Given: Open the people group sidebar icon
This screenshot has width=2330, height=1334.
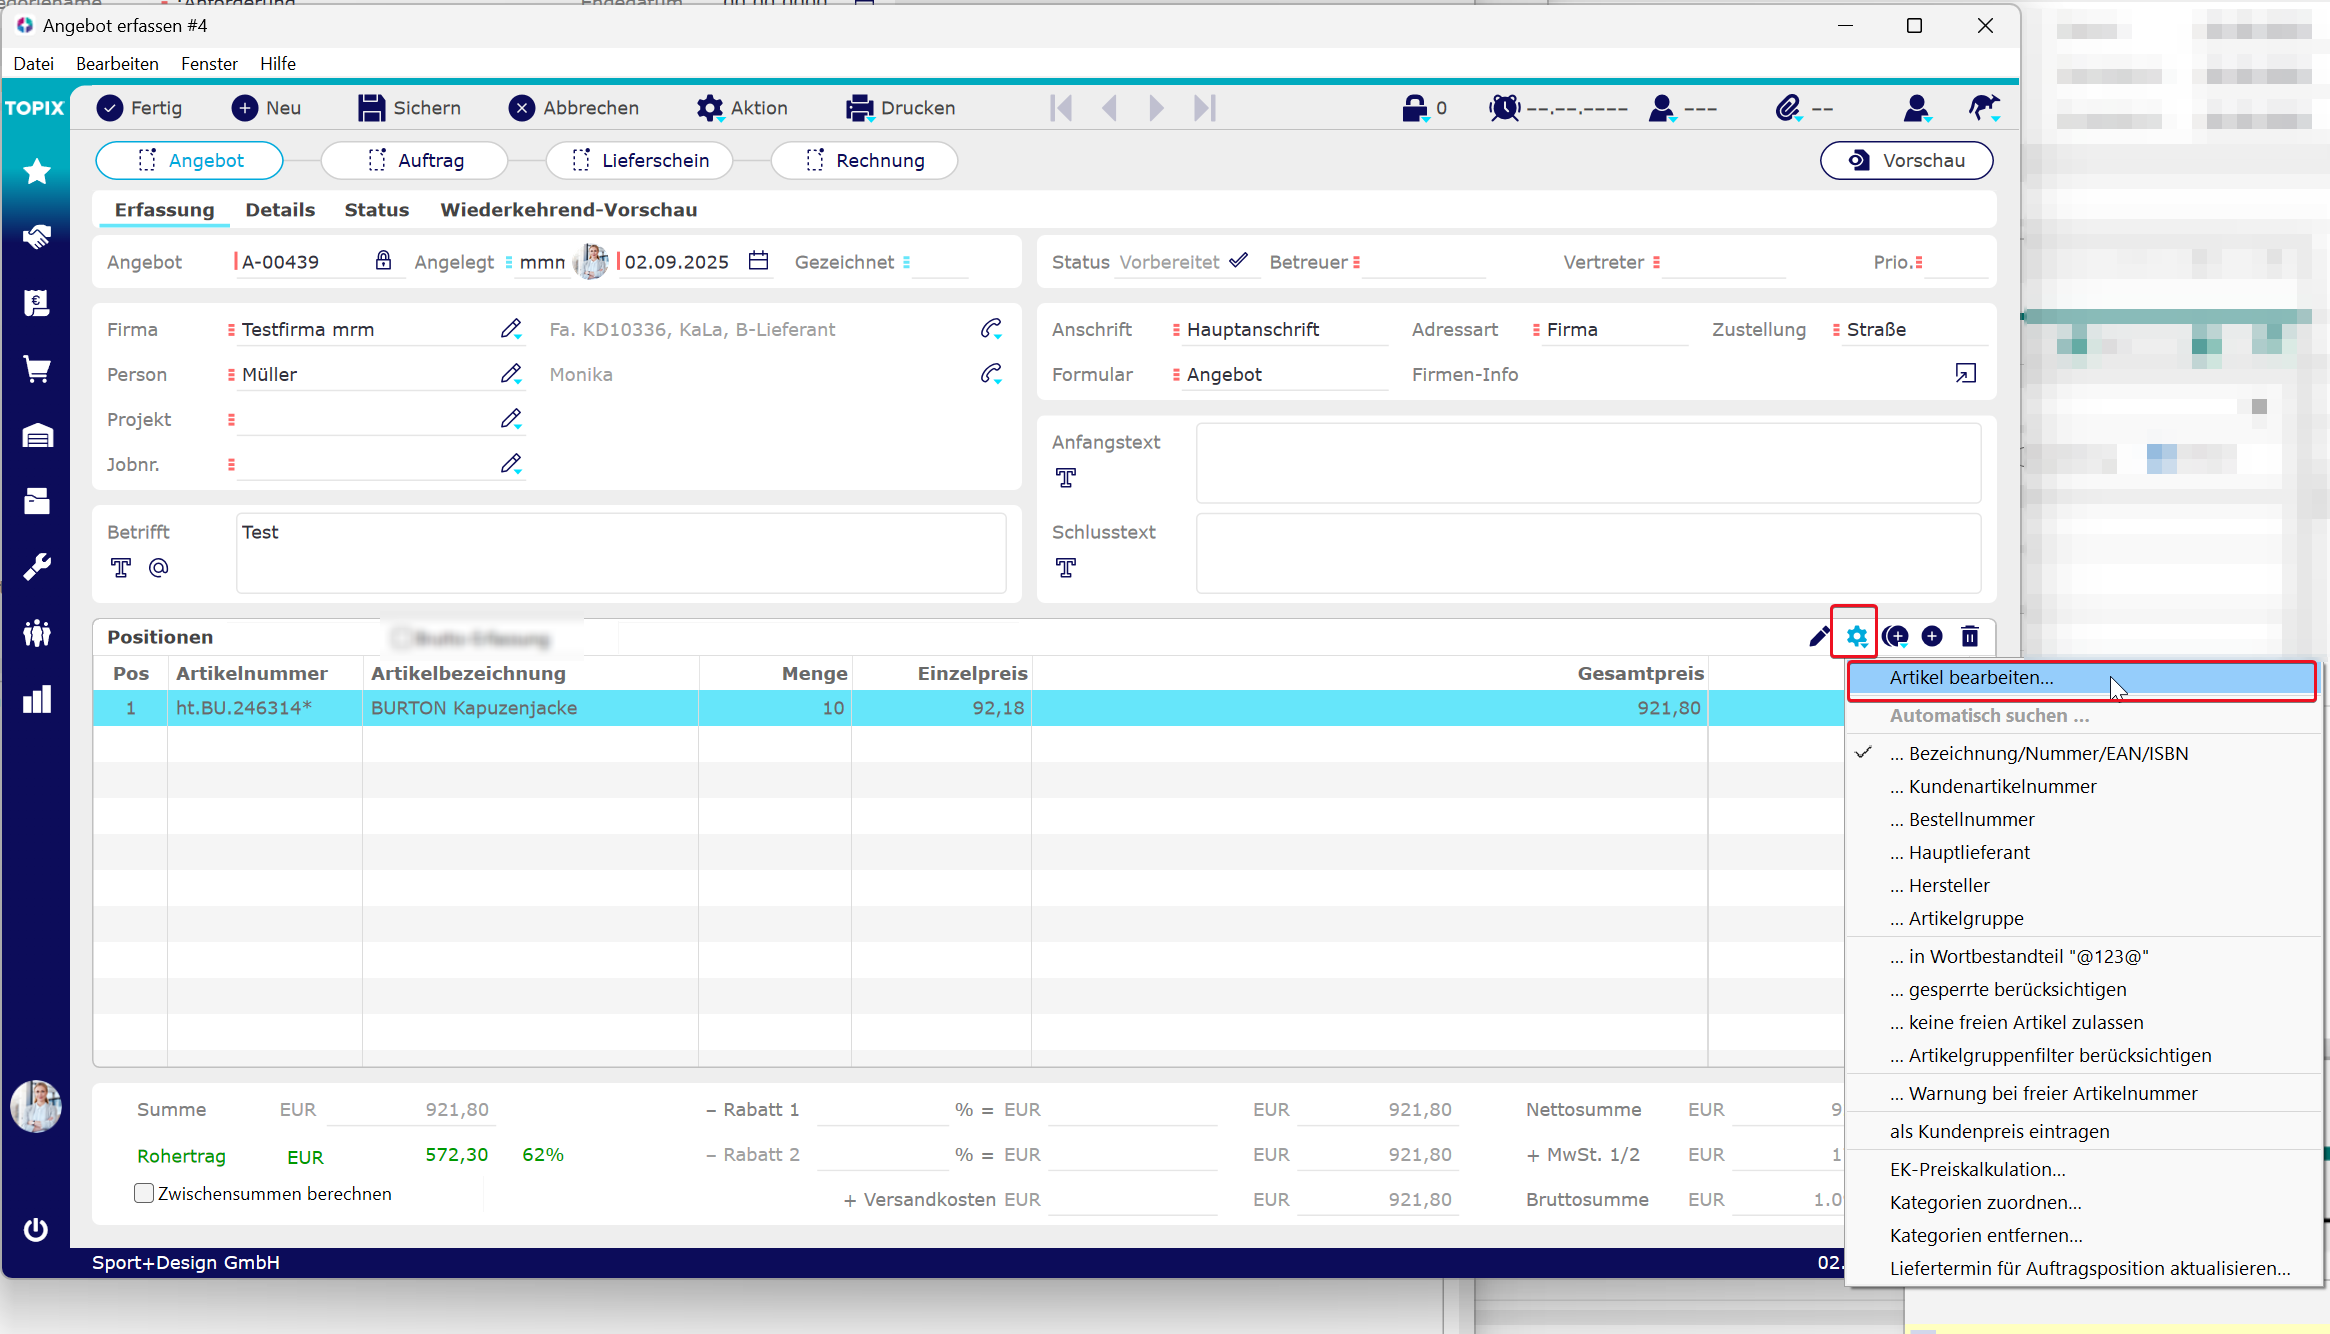Looking at the screenshot, I should pyautogui.click(x=37, y=633).
